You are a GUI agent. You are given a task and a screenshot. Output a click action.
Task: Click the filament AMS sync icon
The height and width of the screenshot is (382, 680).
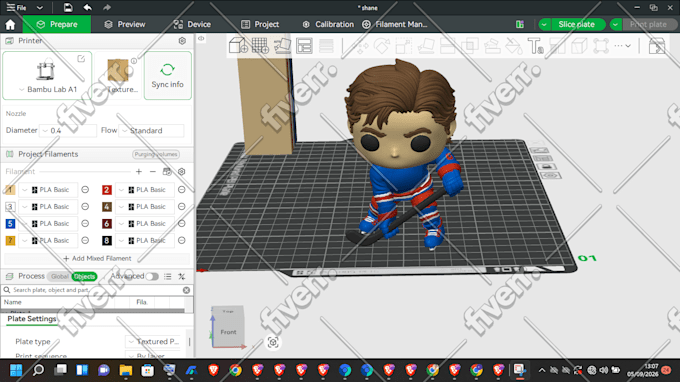pyautogui.click(x=167, y=172)
